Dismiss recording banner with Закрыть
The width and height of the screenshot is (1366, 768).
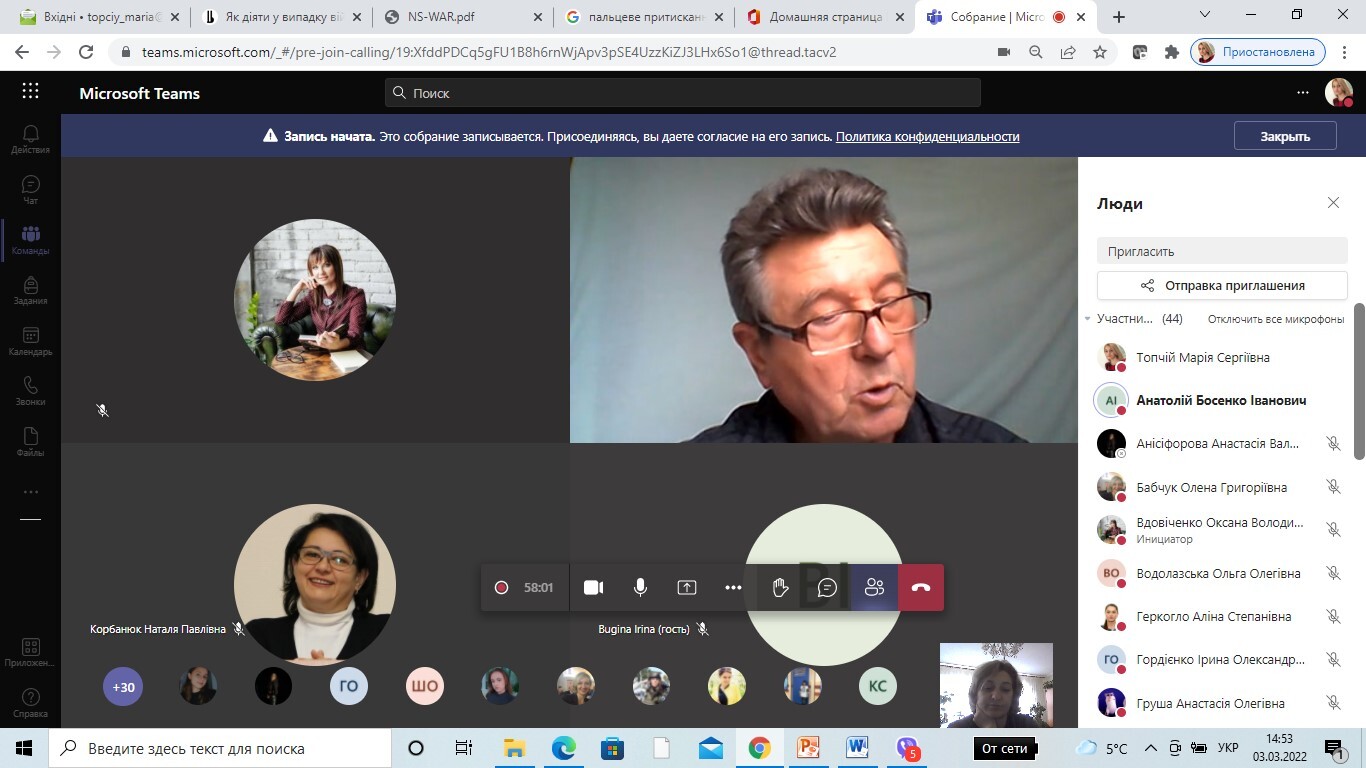1285,136
